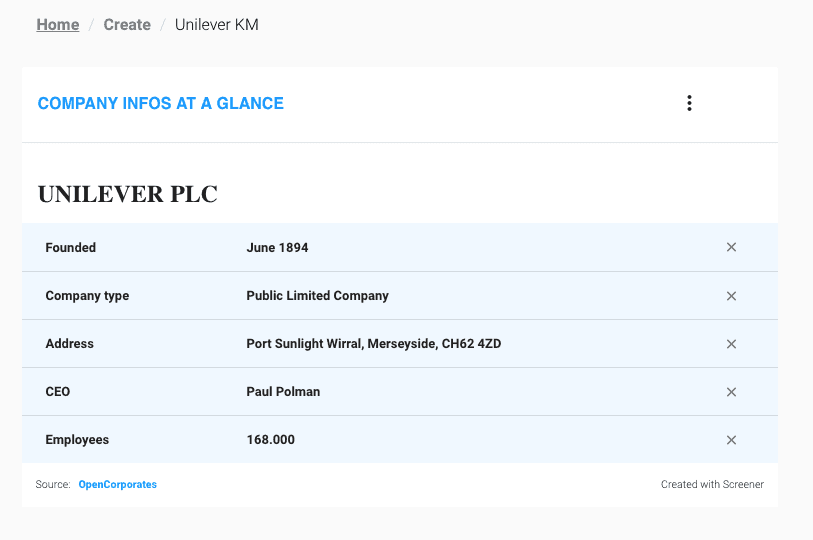Screen dimensions: 813x540
Task: Click the Address label
Action: point(69,344)
